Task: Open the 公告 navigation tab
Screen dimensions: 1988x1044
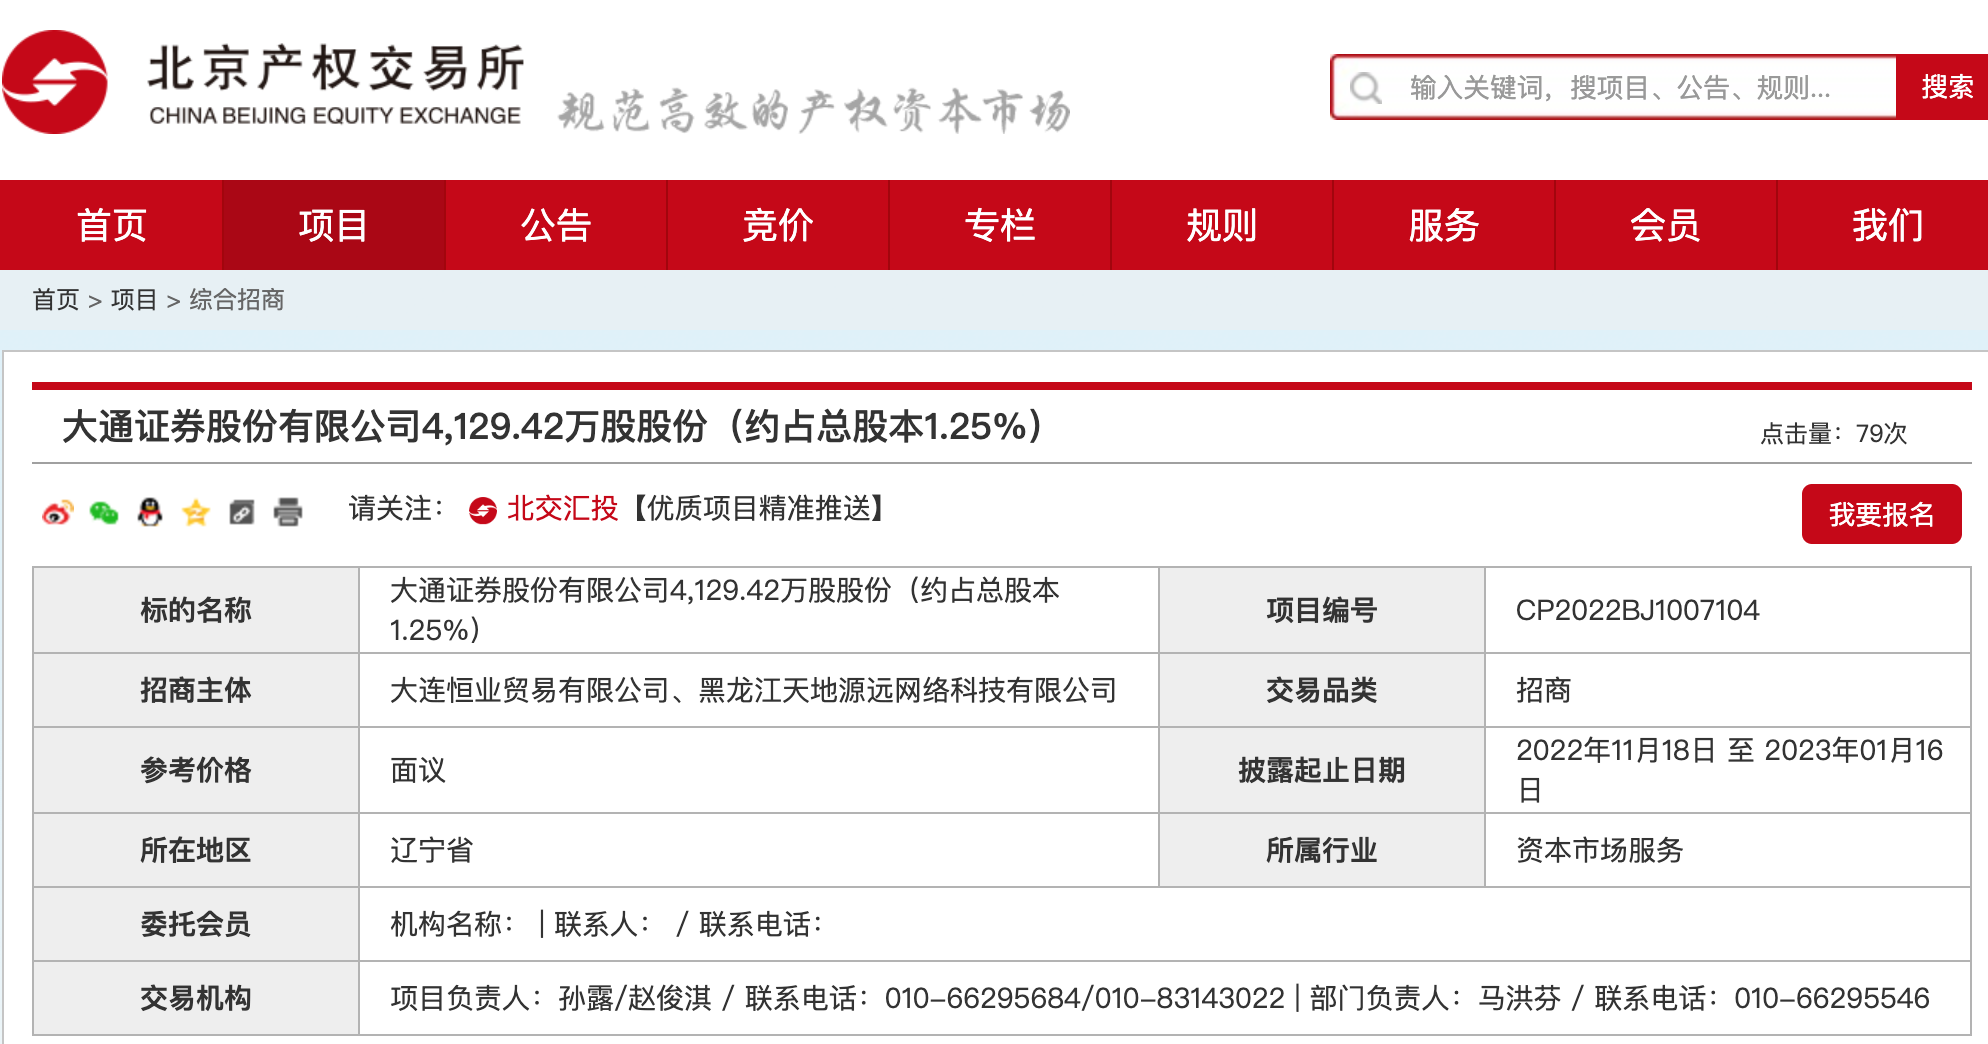Action: click(x=555, y=225)
